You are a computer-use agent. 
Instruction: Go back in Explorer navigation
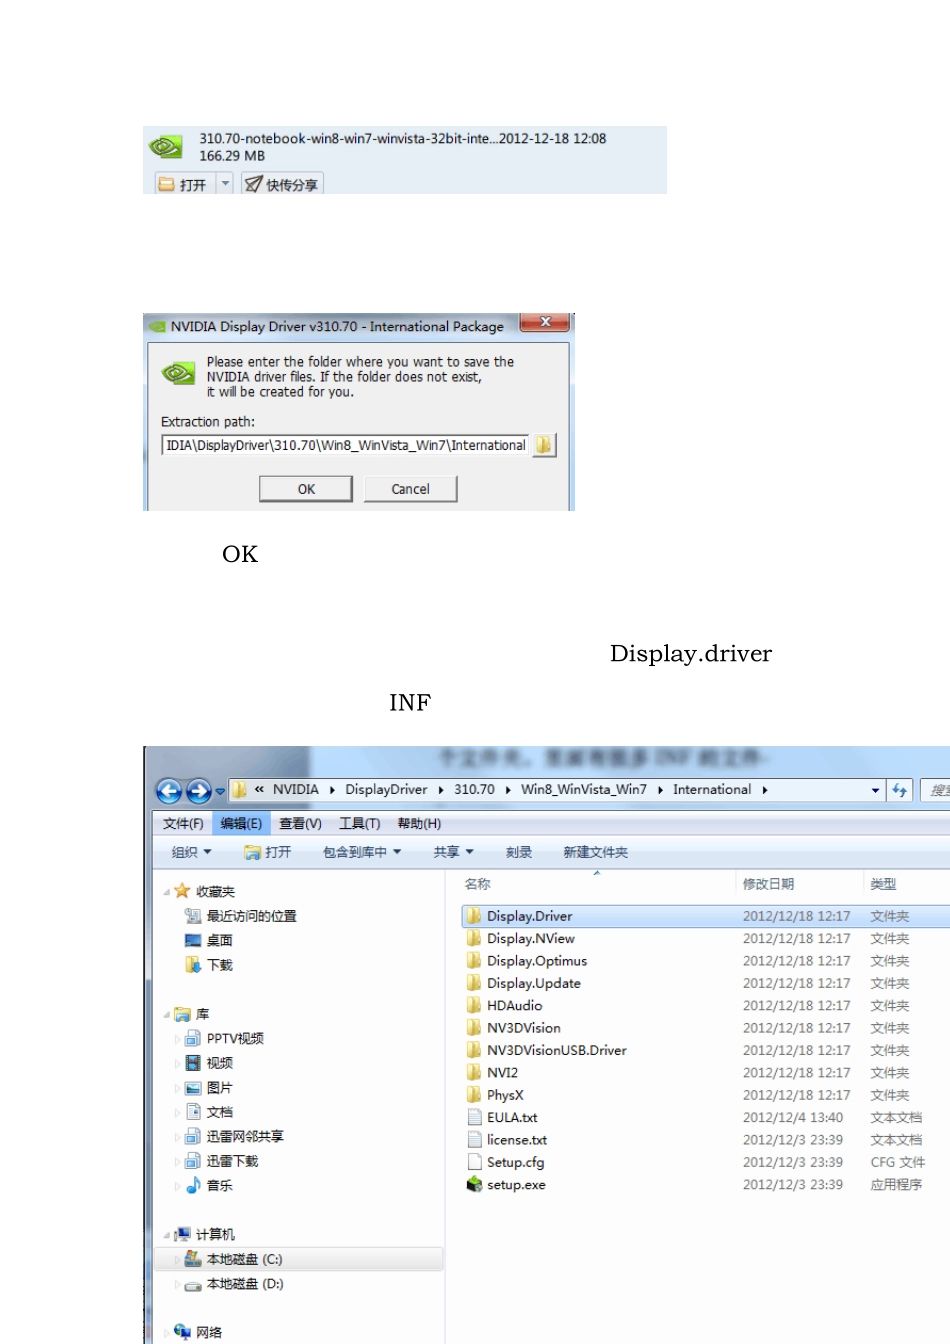coord(169,791)
